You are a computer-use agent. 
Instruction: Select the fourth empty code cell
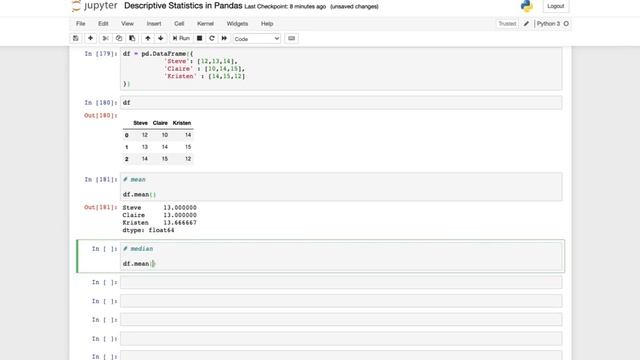(341, 338)
